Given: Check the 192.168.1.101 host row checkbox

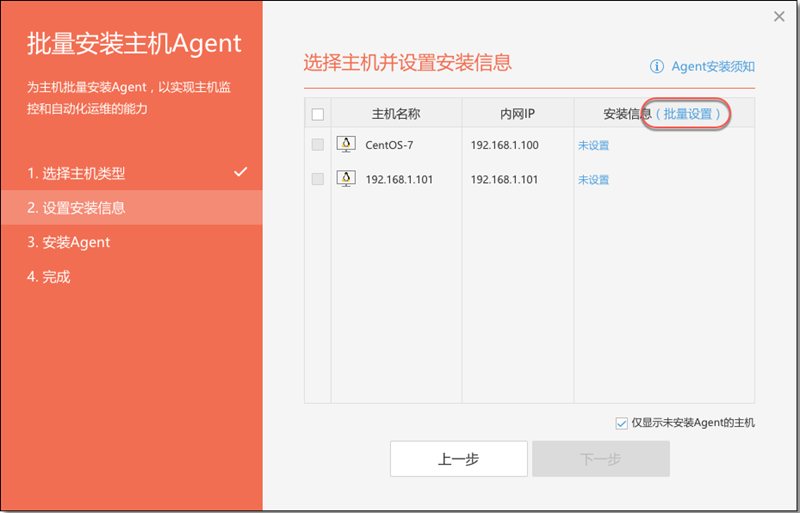Looking at the screenshot, I should 318,179.
